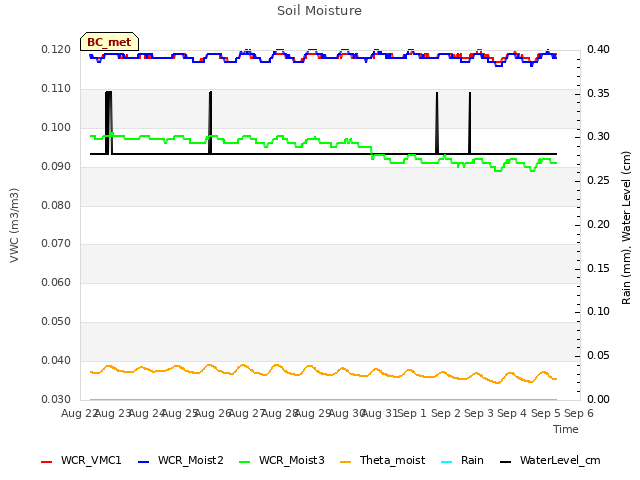Click the 0.120 left axis tick label
Viewport: 640px width, 480px height.
[x=56, y=50]
